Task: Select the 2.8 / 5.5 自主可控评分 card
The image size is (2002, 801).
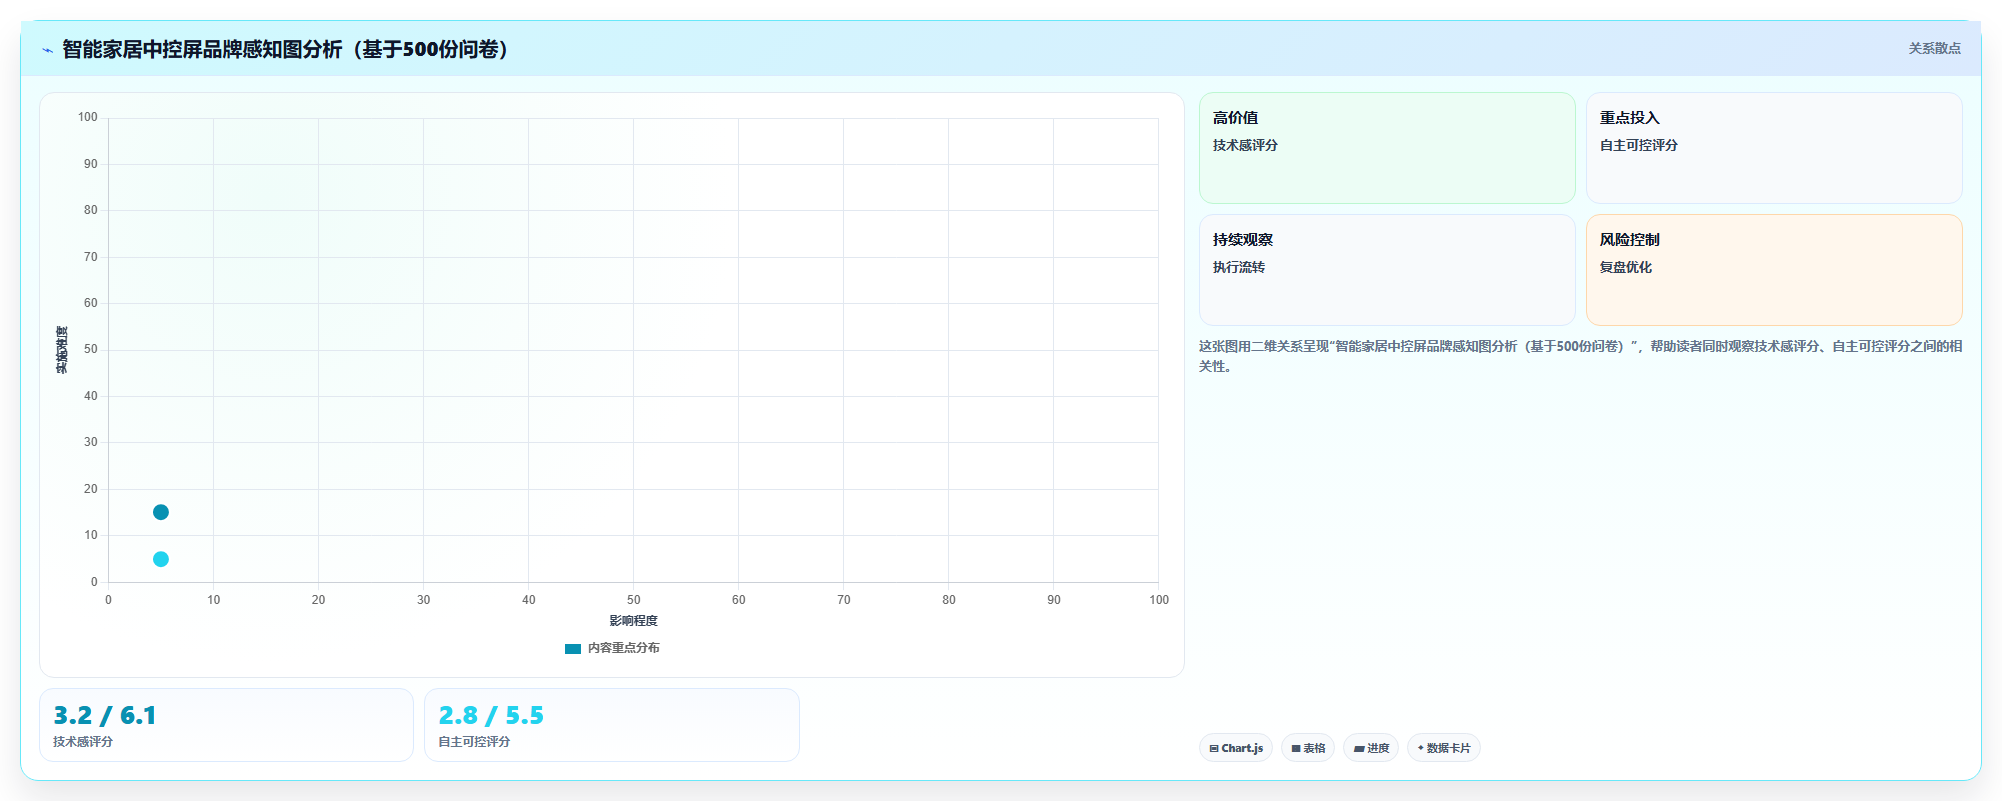Action: pos(612,725)
